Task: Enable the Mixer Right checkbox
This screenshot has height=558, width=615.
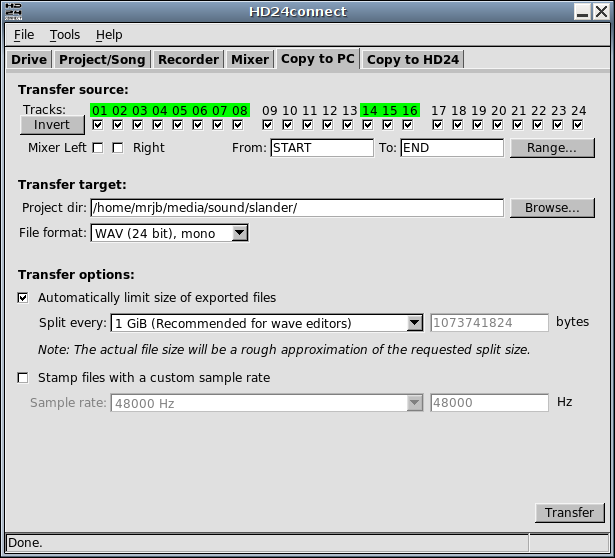Action: pyautogui.click(x=117, y=148)
